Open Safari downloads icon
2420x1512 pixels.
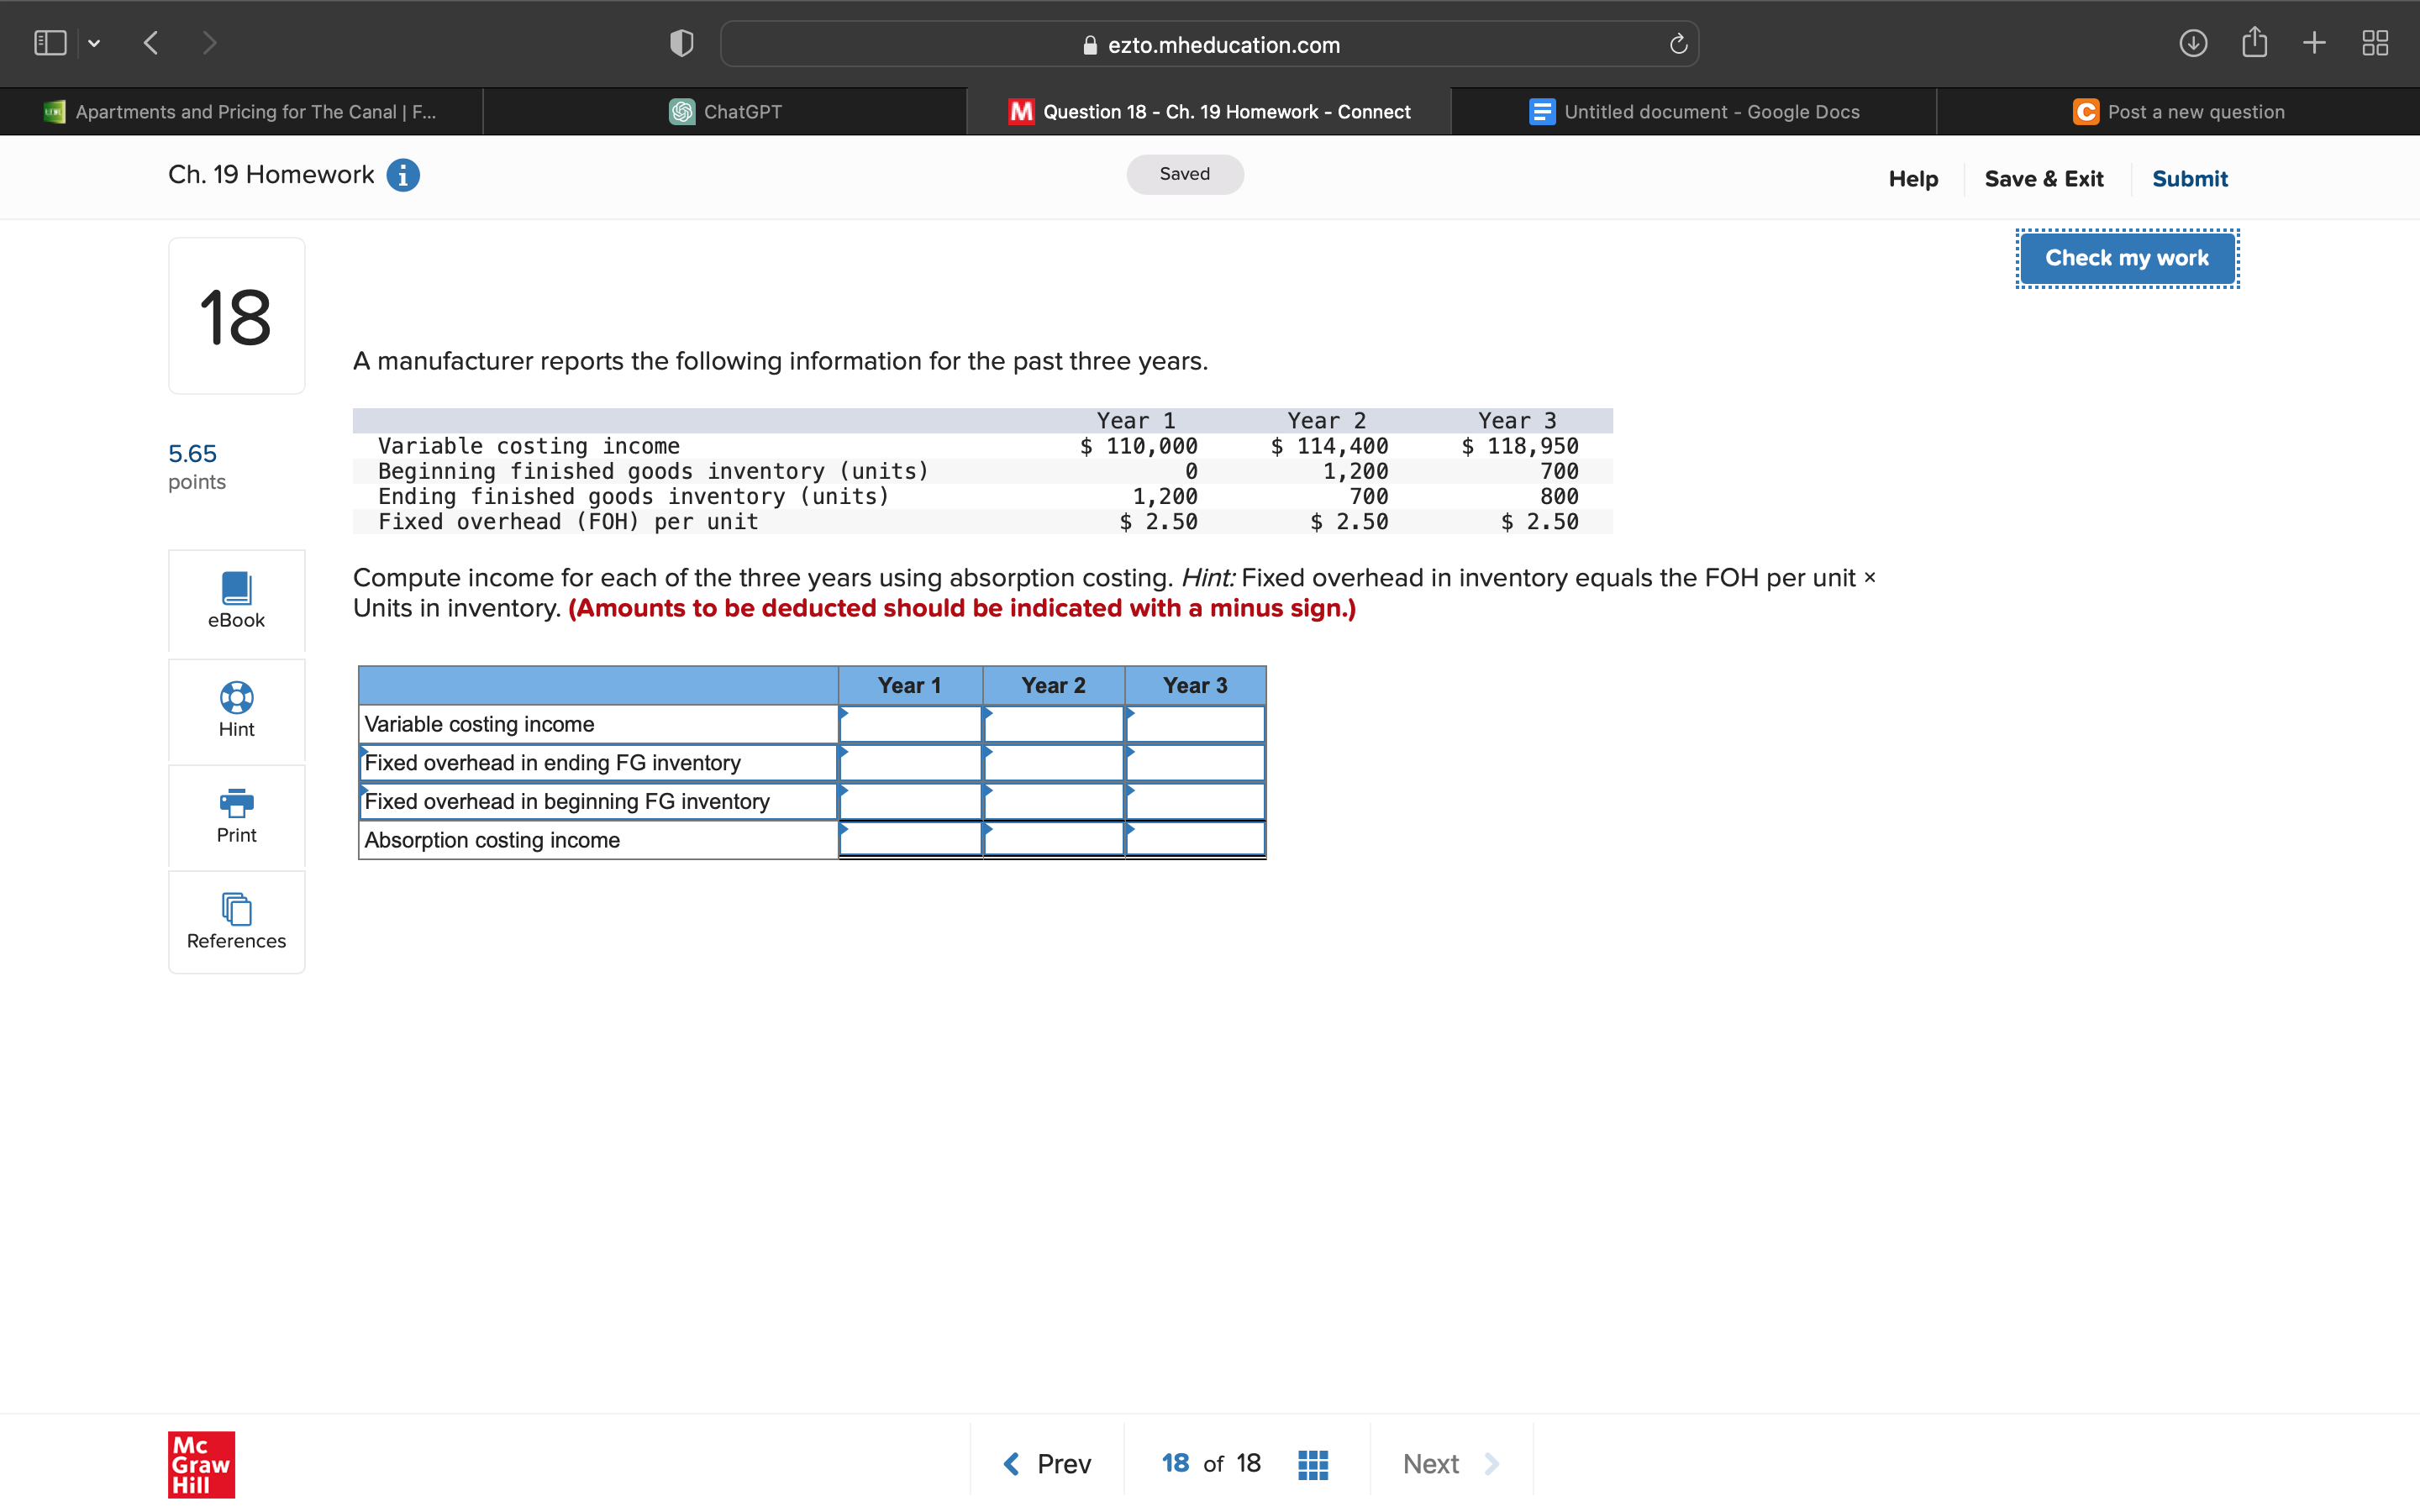coord(2192,43)
